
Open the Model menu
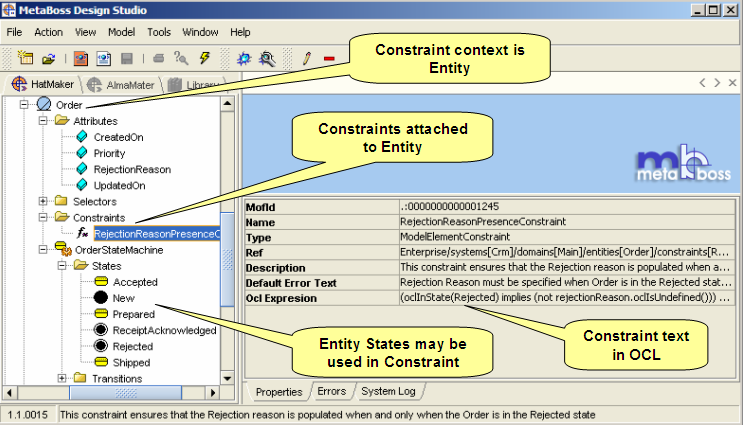(x=121, y=32)
